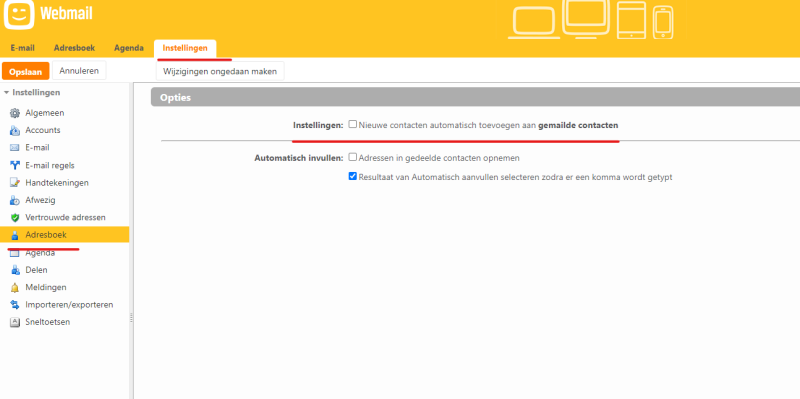Click the E-mail regels filter icon

(x=15, y=165)
